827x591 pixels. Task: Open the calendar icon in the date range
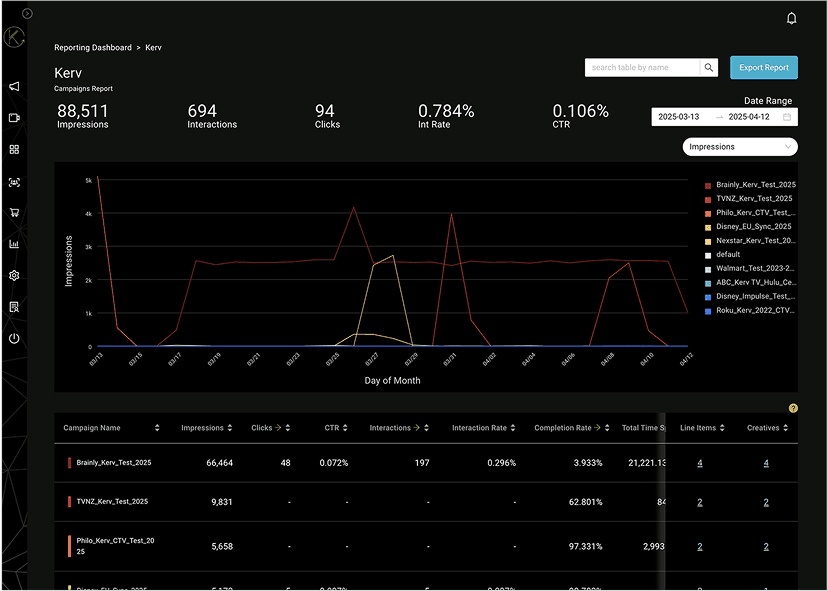[787, 117]
